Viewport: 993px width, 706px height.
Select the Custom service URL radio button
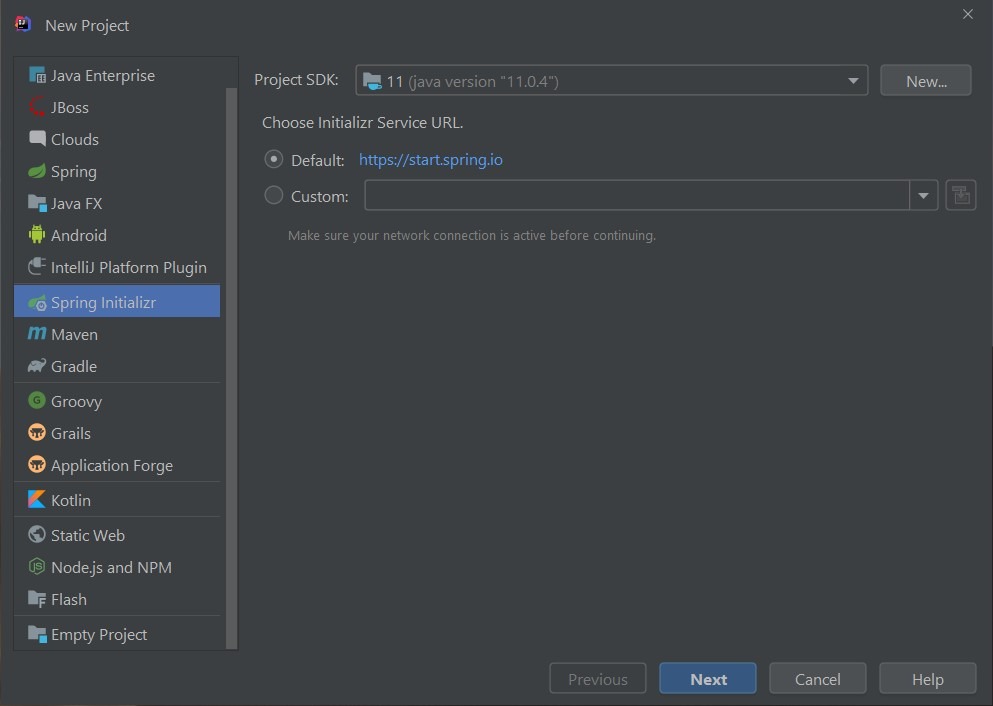coord(274,195)
